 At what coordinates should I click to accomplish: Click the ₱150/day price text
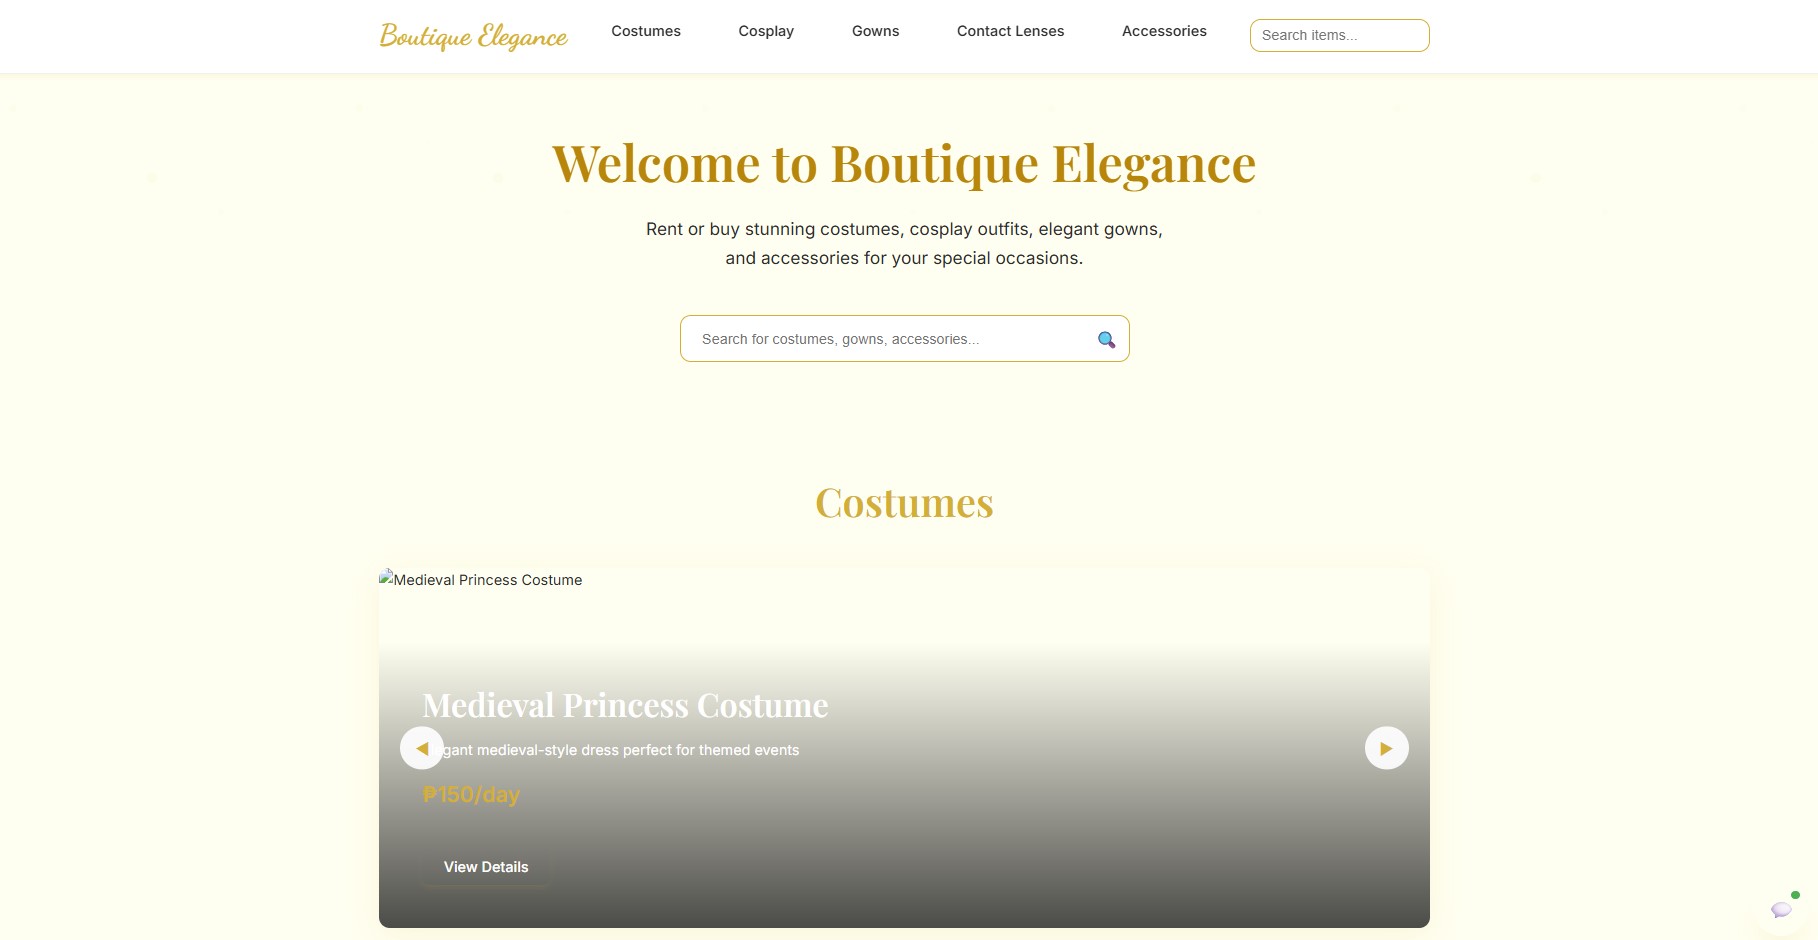(471, 795)
